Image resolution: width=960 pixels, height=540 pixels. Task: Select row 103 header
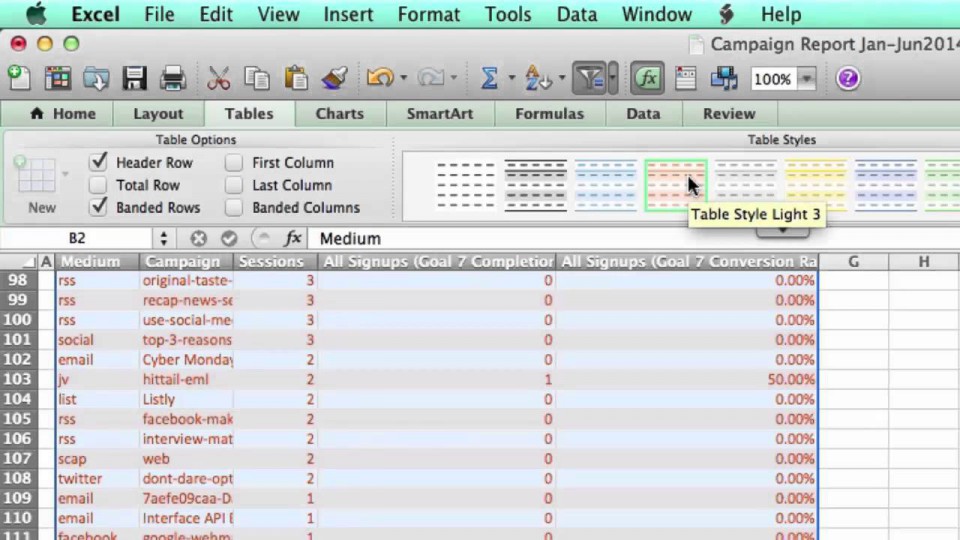[x=17, y=379]
